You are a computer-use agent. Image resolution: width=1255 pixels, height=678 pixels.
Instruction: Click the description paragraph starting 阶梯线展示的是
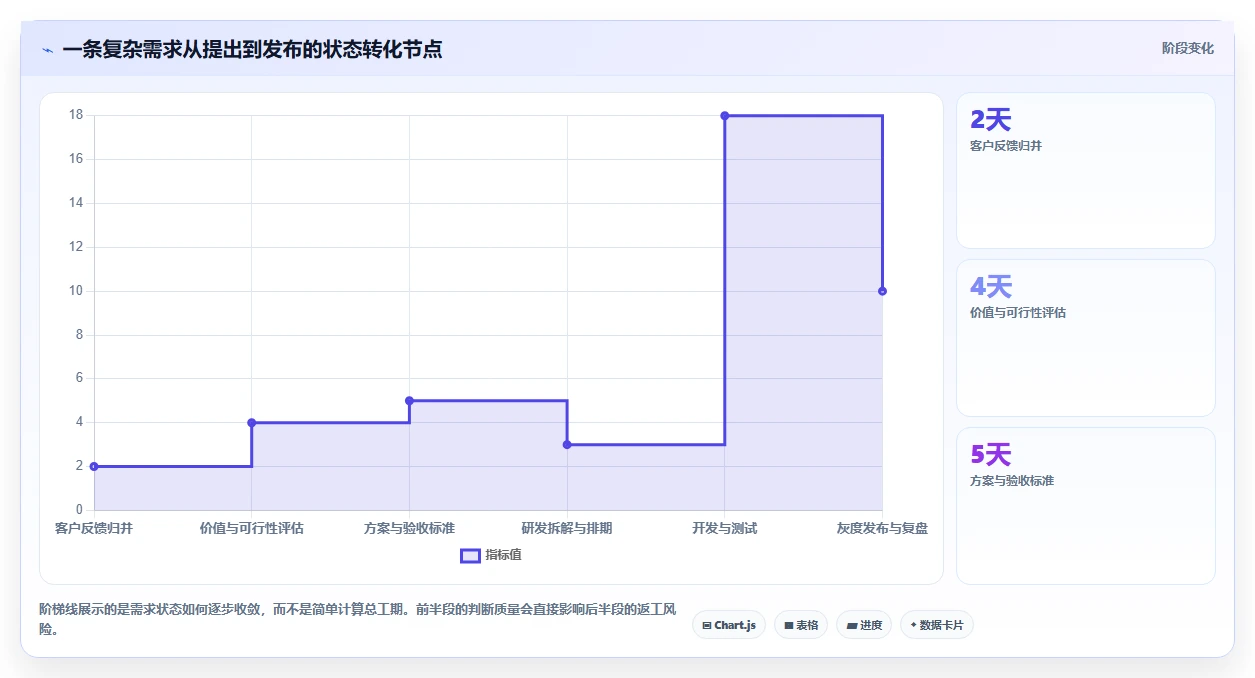click(358, 619)
